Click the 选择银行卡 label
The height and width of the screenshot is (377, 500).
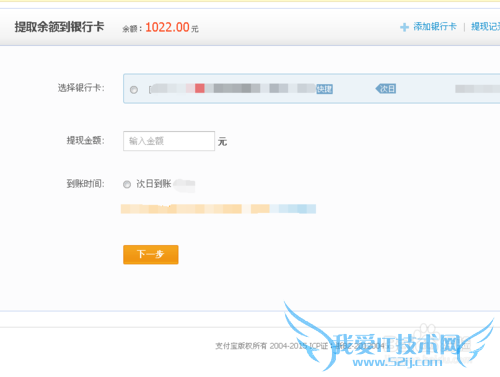[81, 88]
